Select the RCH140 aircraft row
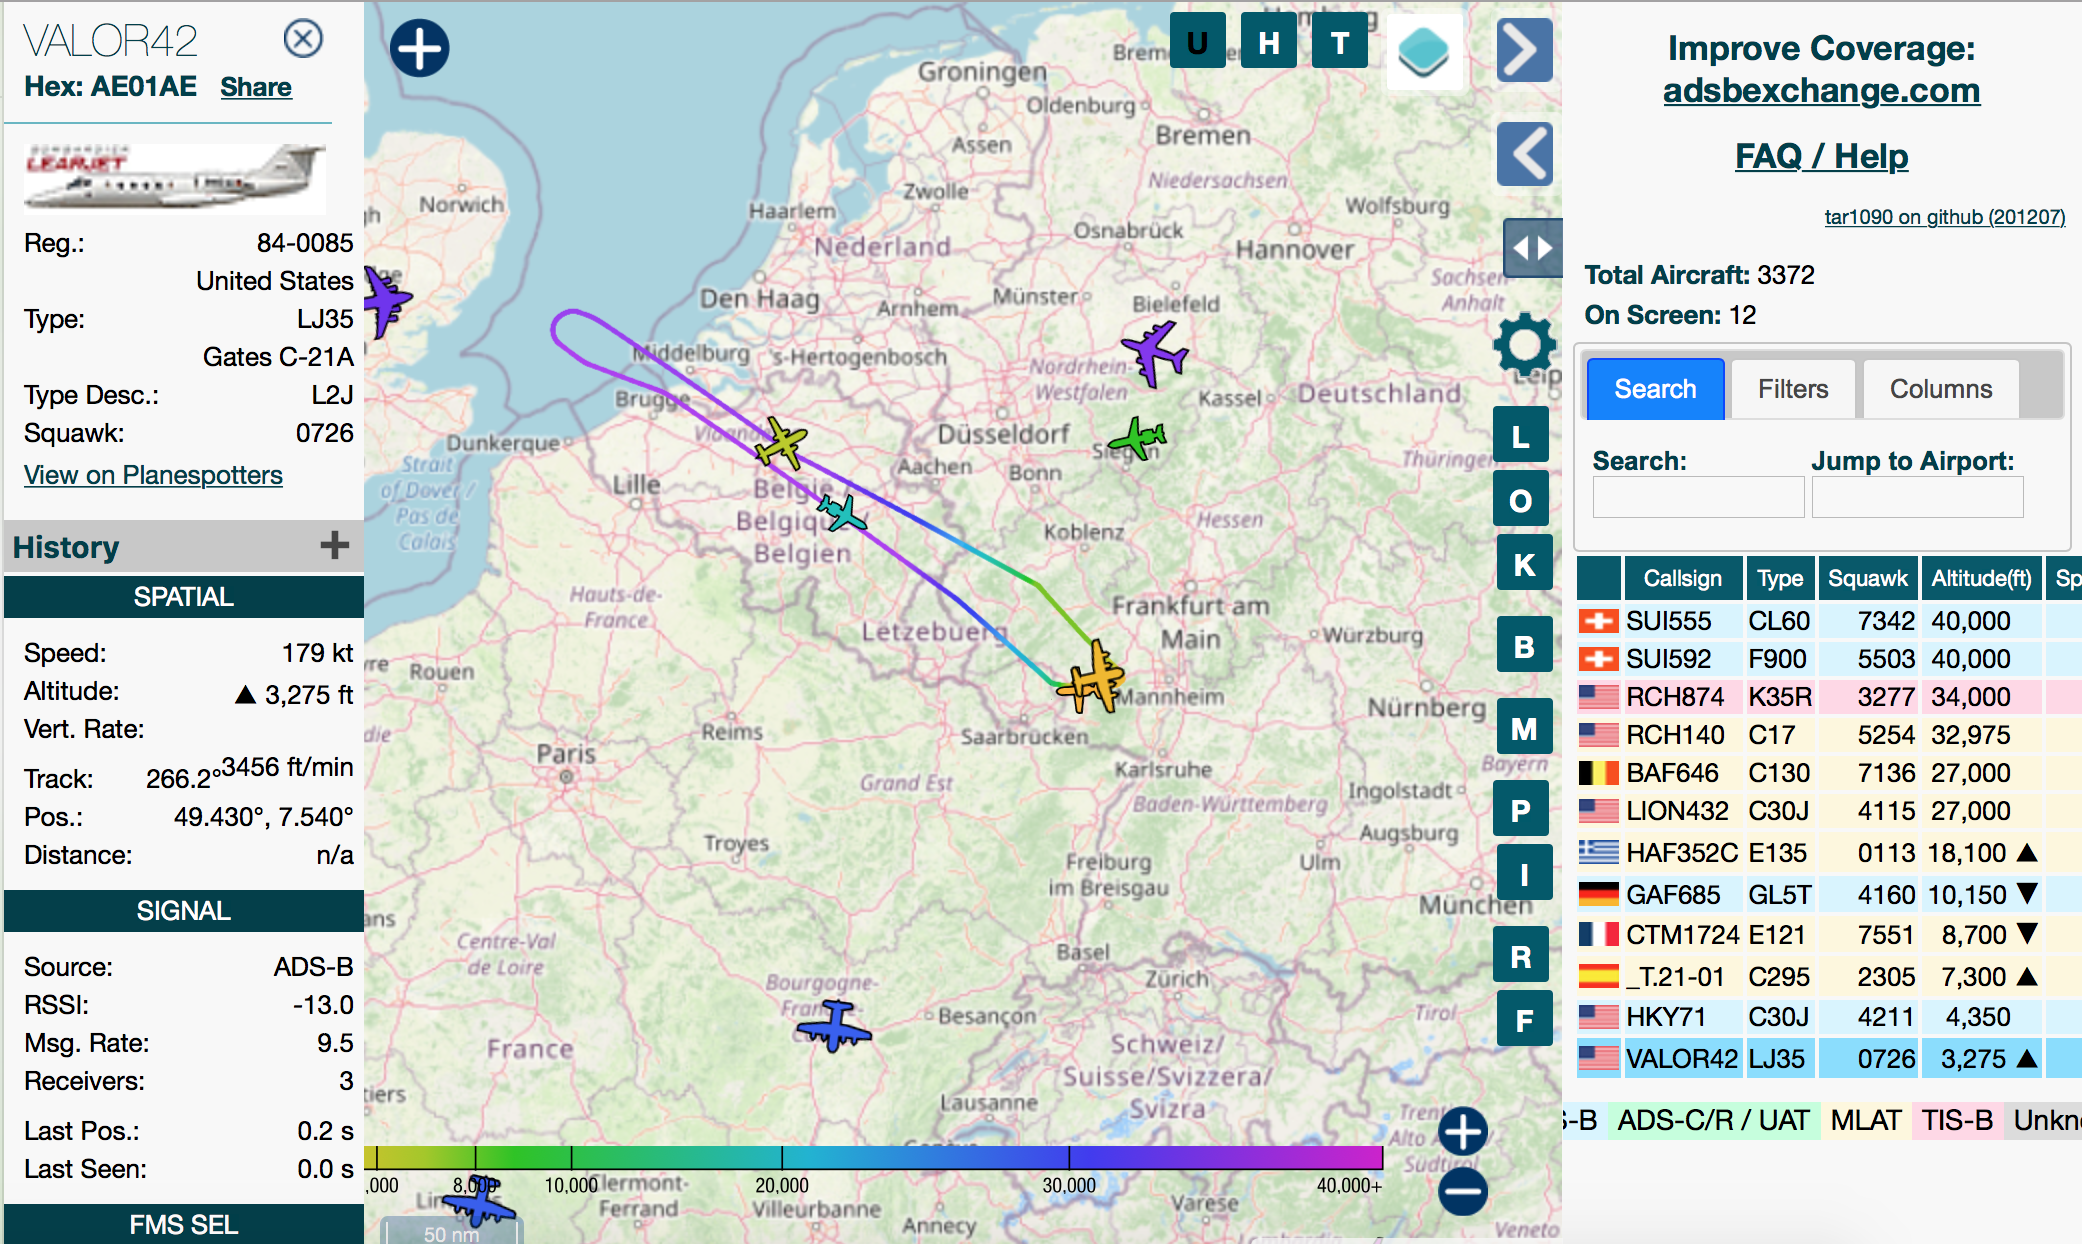This screenshot has width=2082, height=1244. coord(1829,735)
